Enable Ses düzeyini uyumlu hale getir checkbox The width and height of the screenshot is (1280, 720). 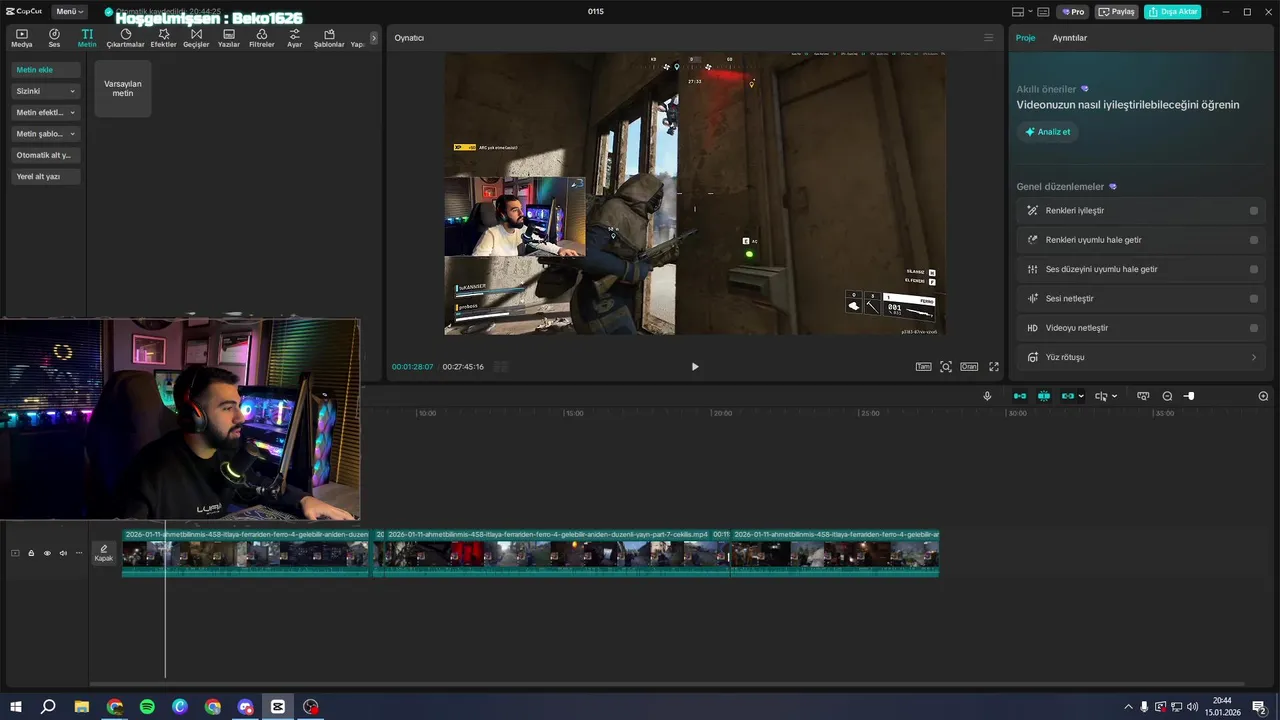tap(1254, 269)
